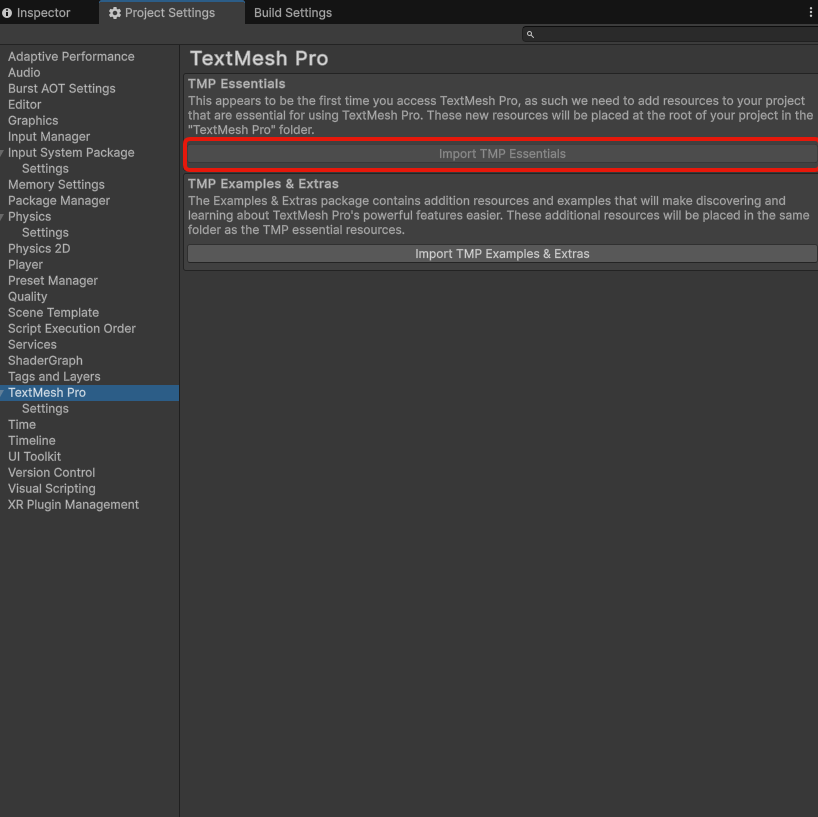
Task: Open the kebab menu at top right
Action: coord(810,12)
